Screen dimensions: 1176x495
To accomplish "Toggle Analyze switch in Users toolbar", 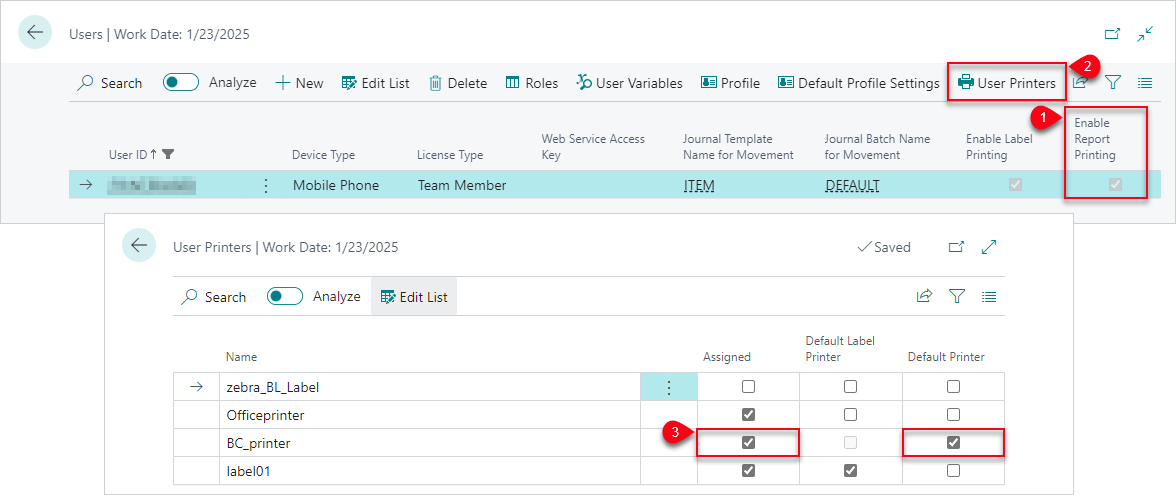I will click(181, 83).
